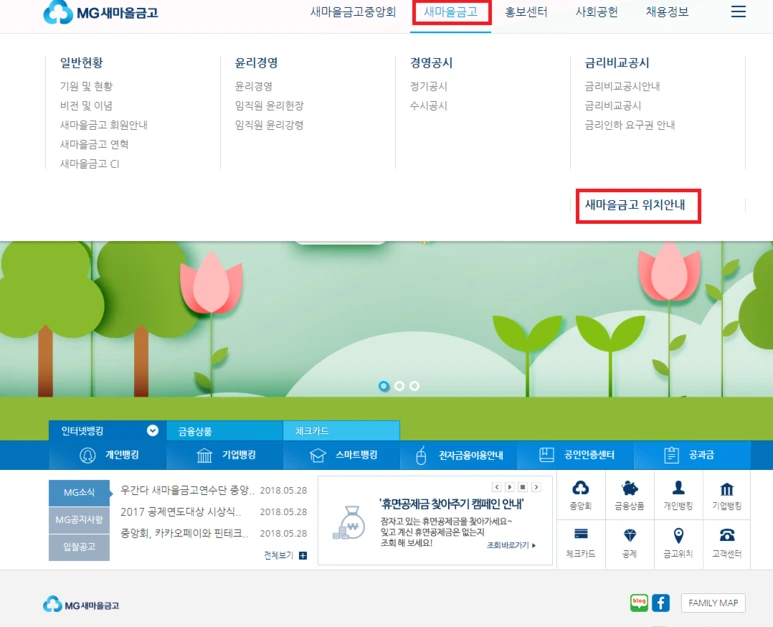This screenshot has height=627, width=773.
Task: Open 임직원 윤리헌장 link
Action: coord(269,105)
